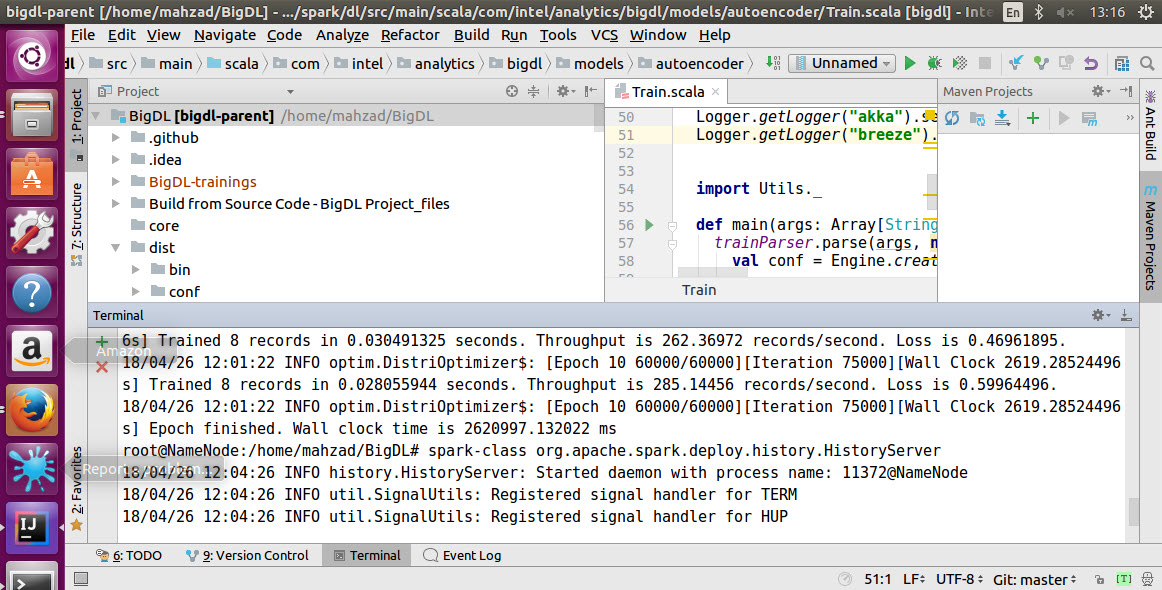Open the Project Structure dialog icon

point(1122,63)
